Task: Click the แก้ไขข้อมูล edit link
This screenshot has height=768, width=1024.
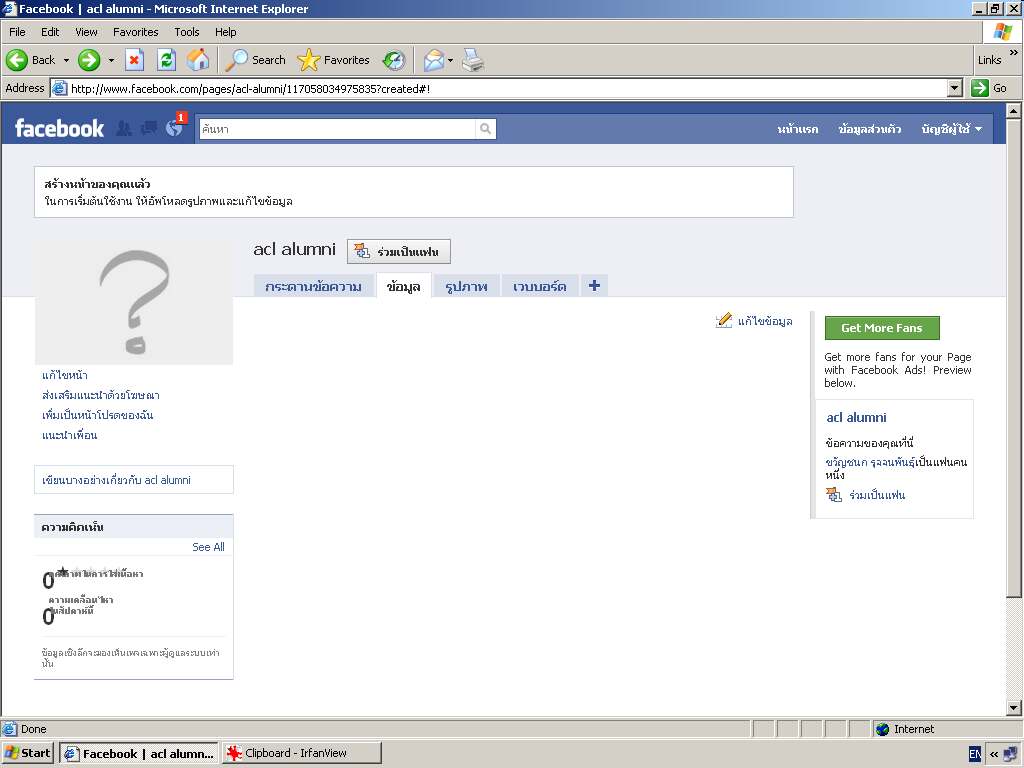Action: click(764, 321)
